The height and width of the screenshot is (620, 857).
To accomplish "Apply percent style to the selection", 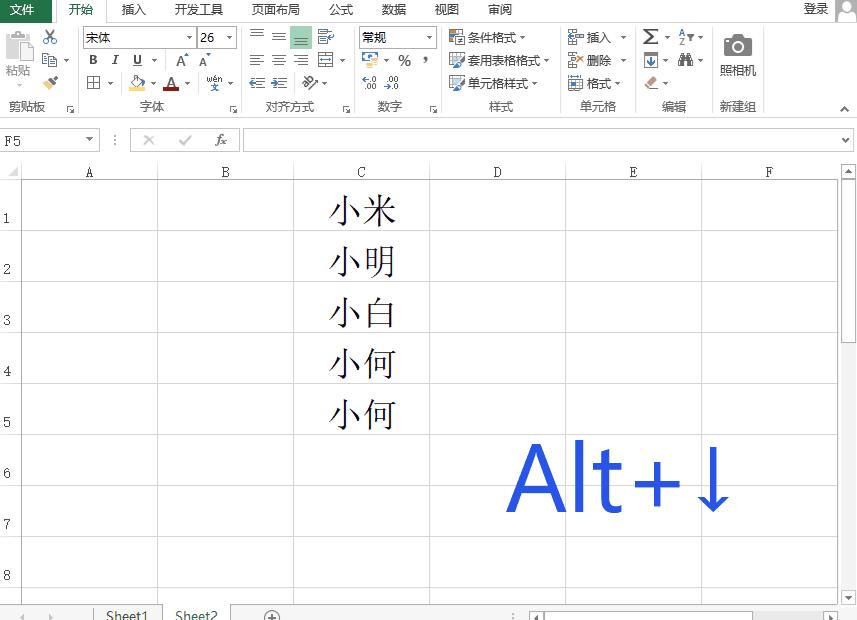I will point(405,60).
